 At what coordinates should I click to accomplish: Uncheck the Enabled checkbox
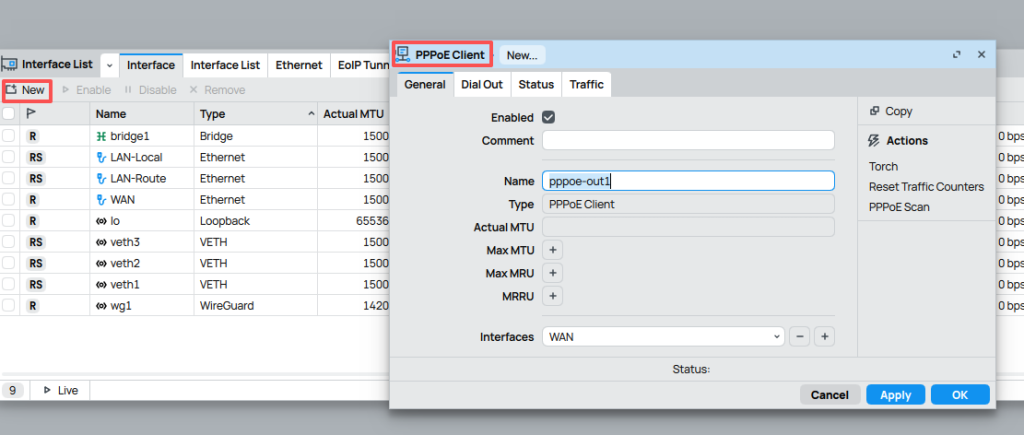pos(548,117)
